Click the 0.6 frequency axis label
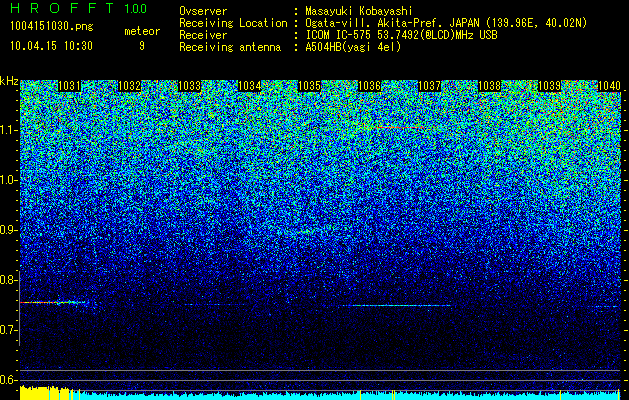This screenshot has height=400, width=629. point(9,380)
